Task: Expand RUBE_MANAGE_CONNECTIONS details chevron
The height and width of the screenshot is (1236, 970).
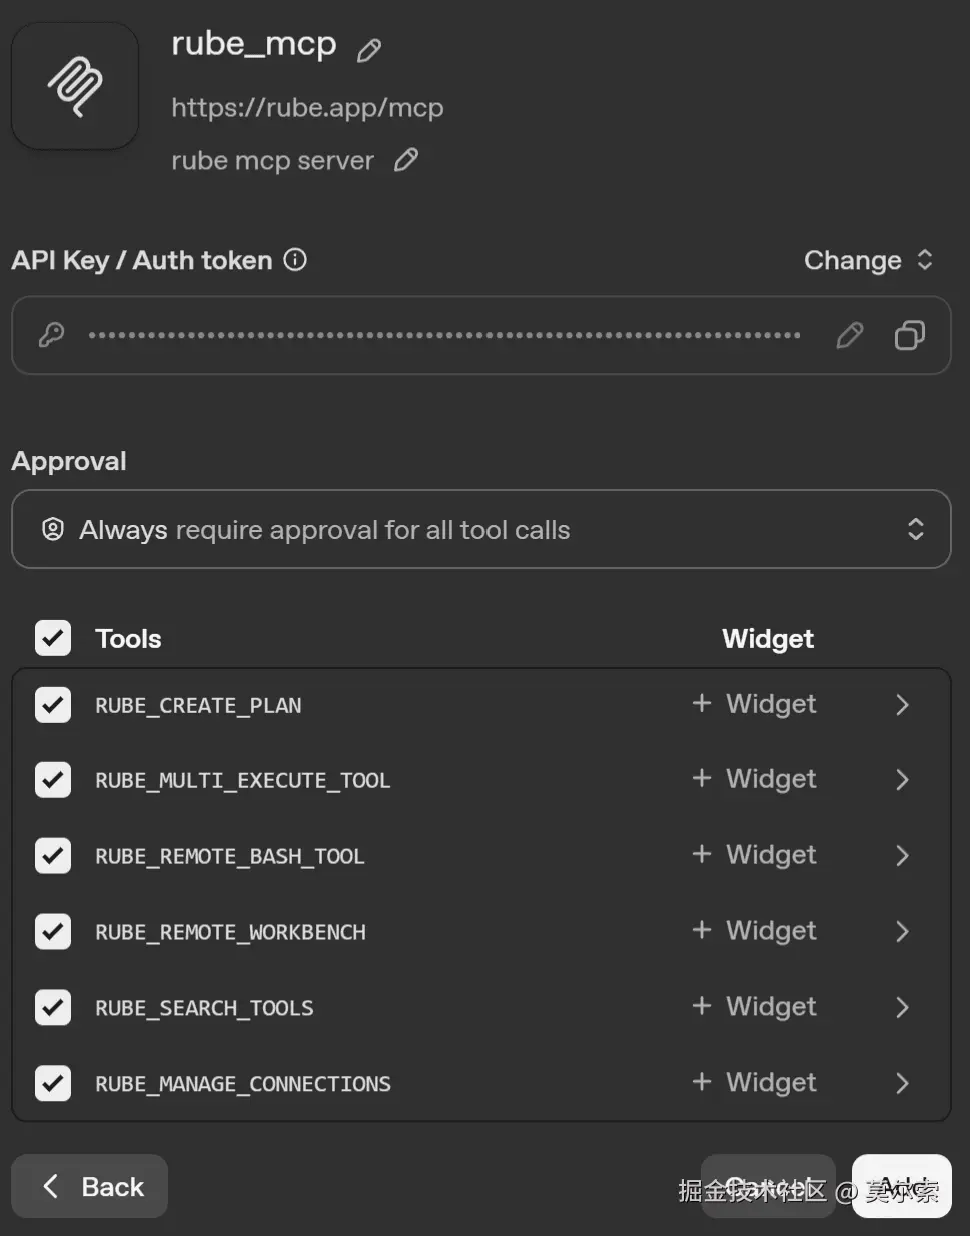Action: (902, 1083)
